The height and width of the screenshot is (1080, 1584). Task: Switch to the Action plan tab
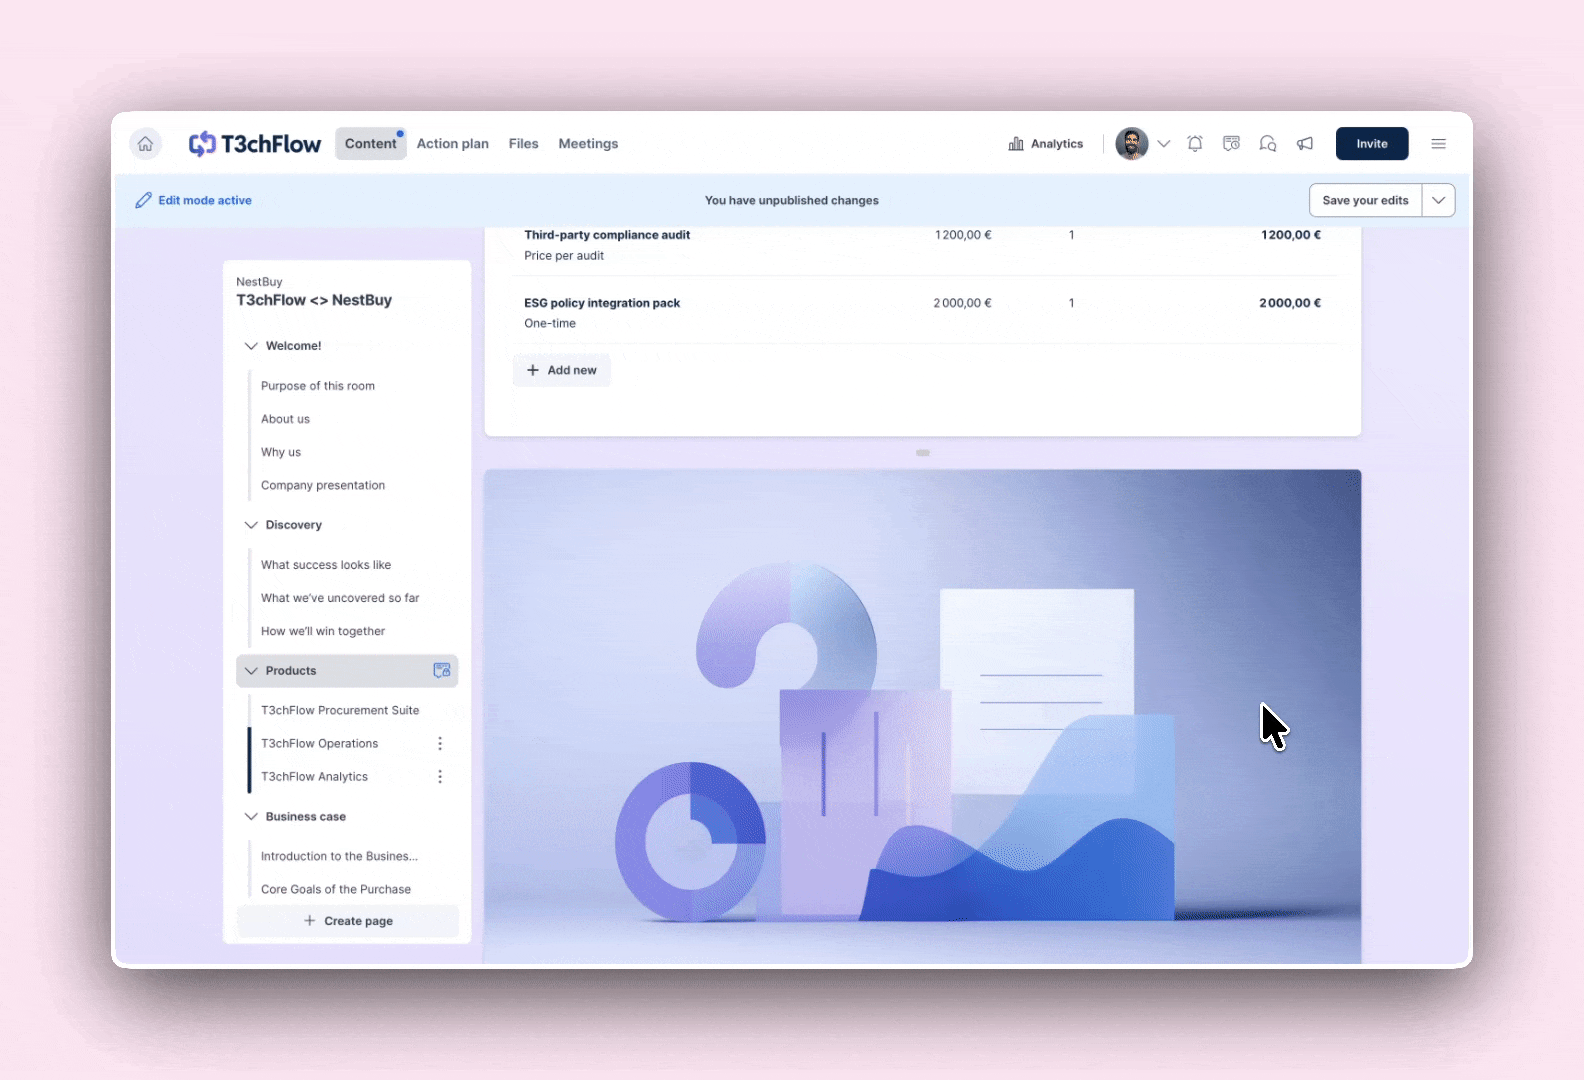pyautogui.click(x=452, y=144)
